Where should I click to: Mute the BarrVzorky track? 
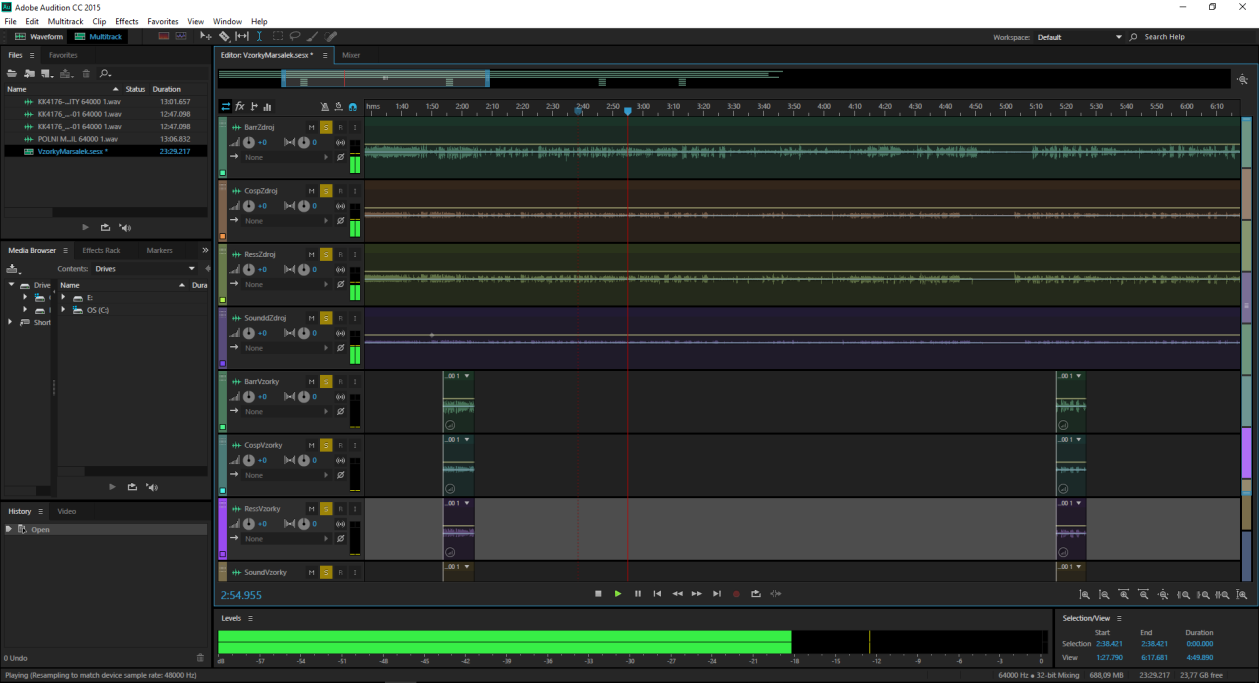click(x=312, y=382)
